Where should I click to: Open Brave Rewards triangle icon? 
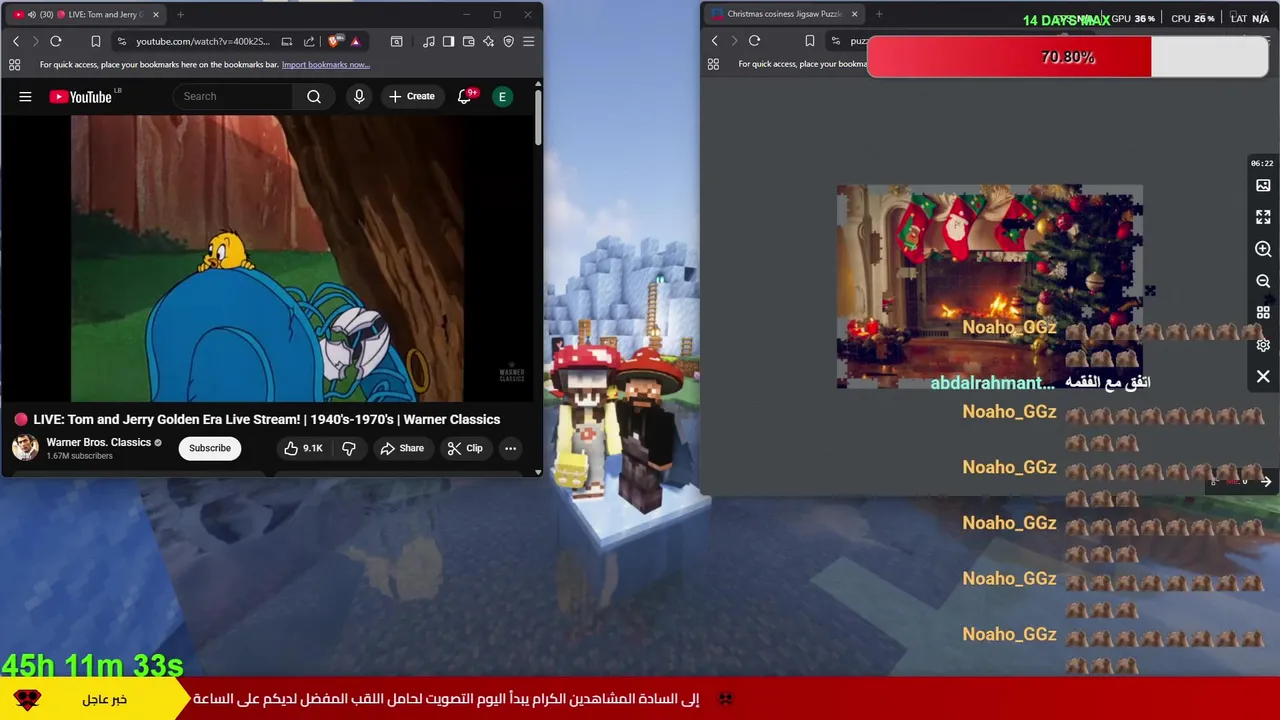[x=355, y=41]
